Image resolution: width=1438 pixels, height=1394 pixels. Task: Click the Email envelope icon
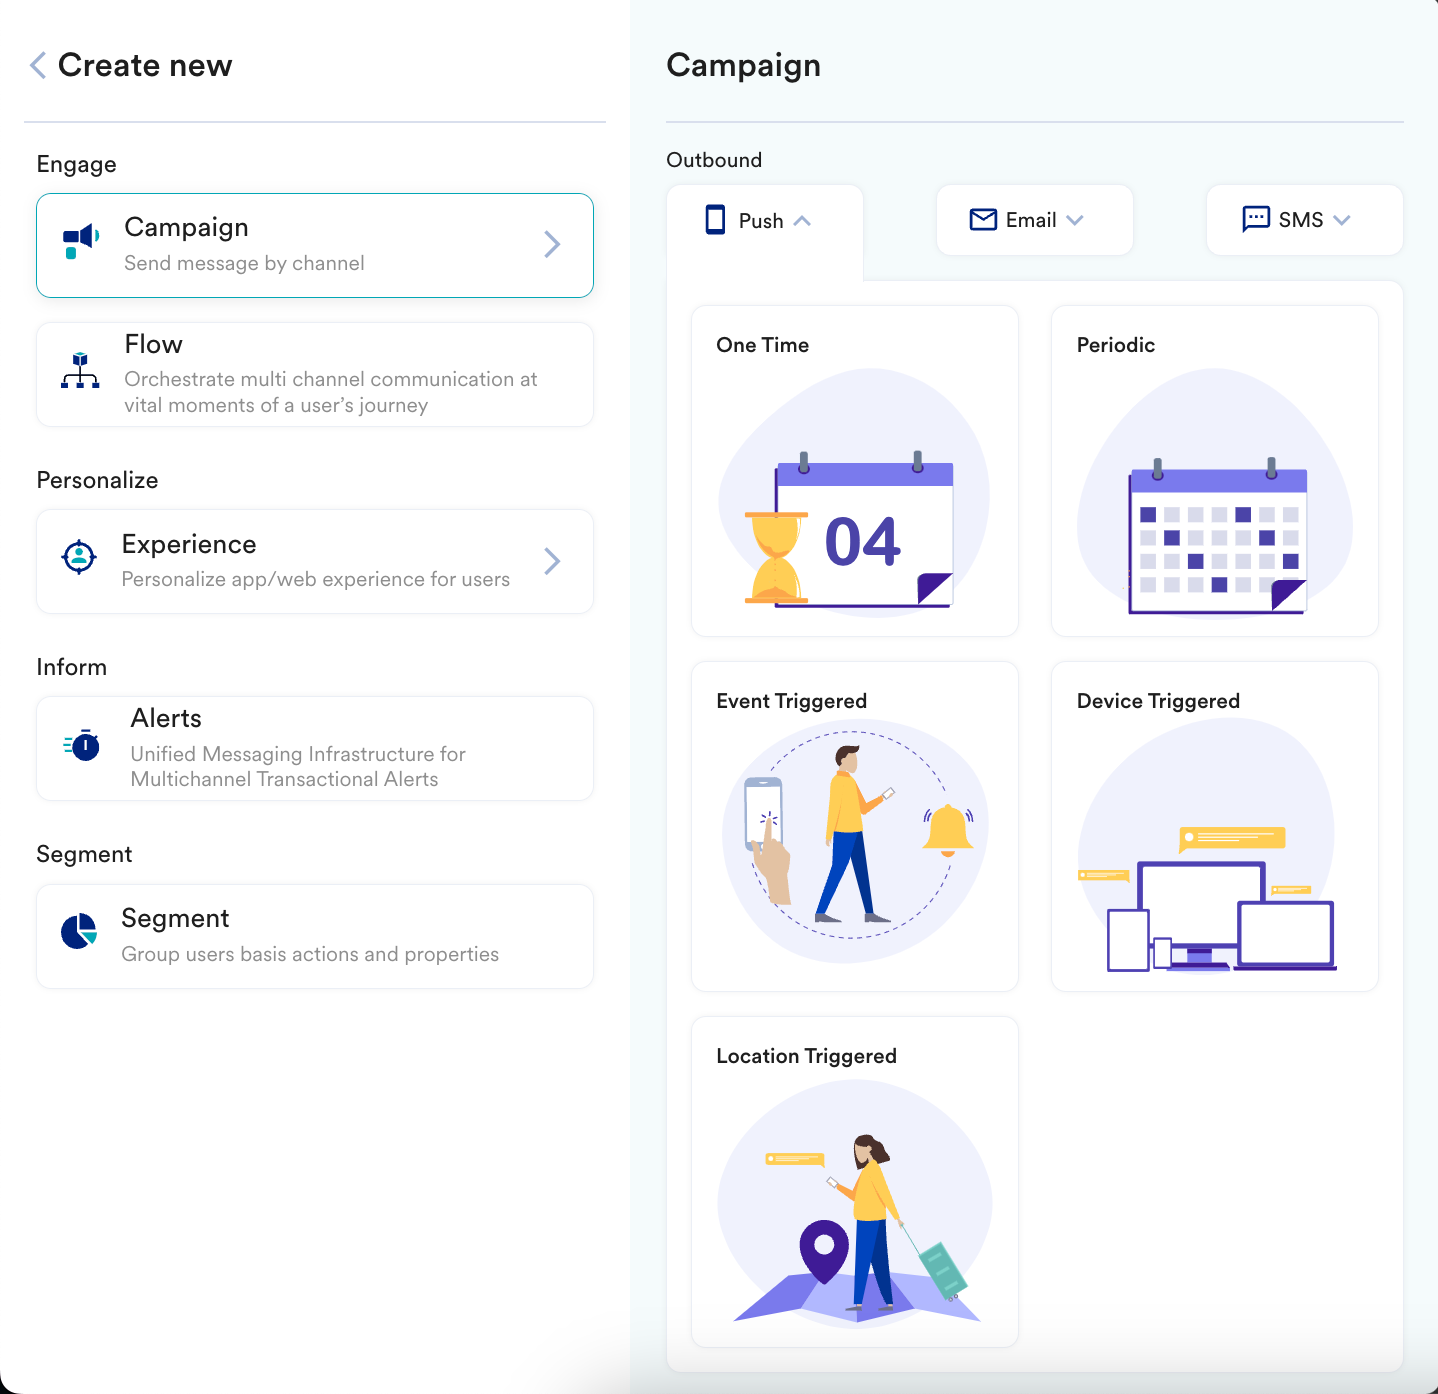tap(983, 220)
